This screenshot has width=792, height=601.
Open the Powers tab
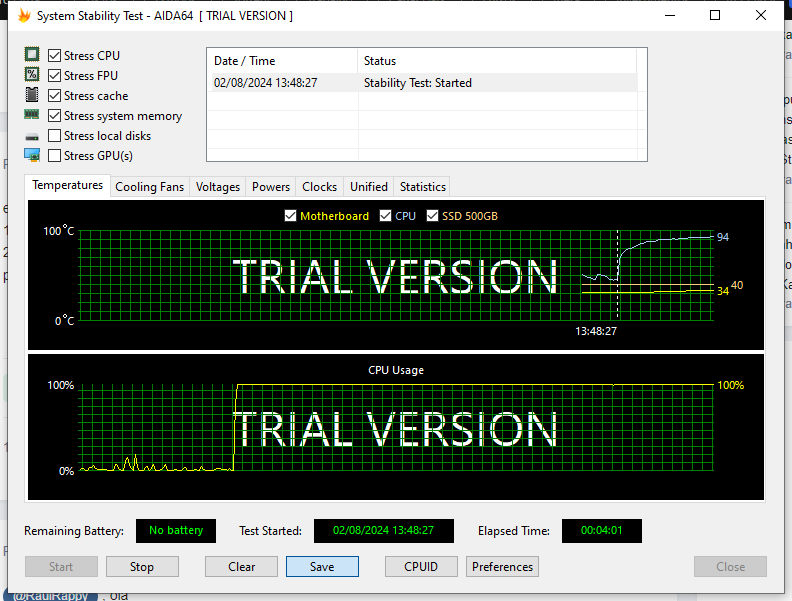[271, 187]
